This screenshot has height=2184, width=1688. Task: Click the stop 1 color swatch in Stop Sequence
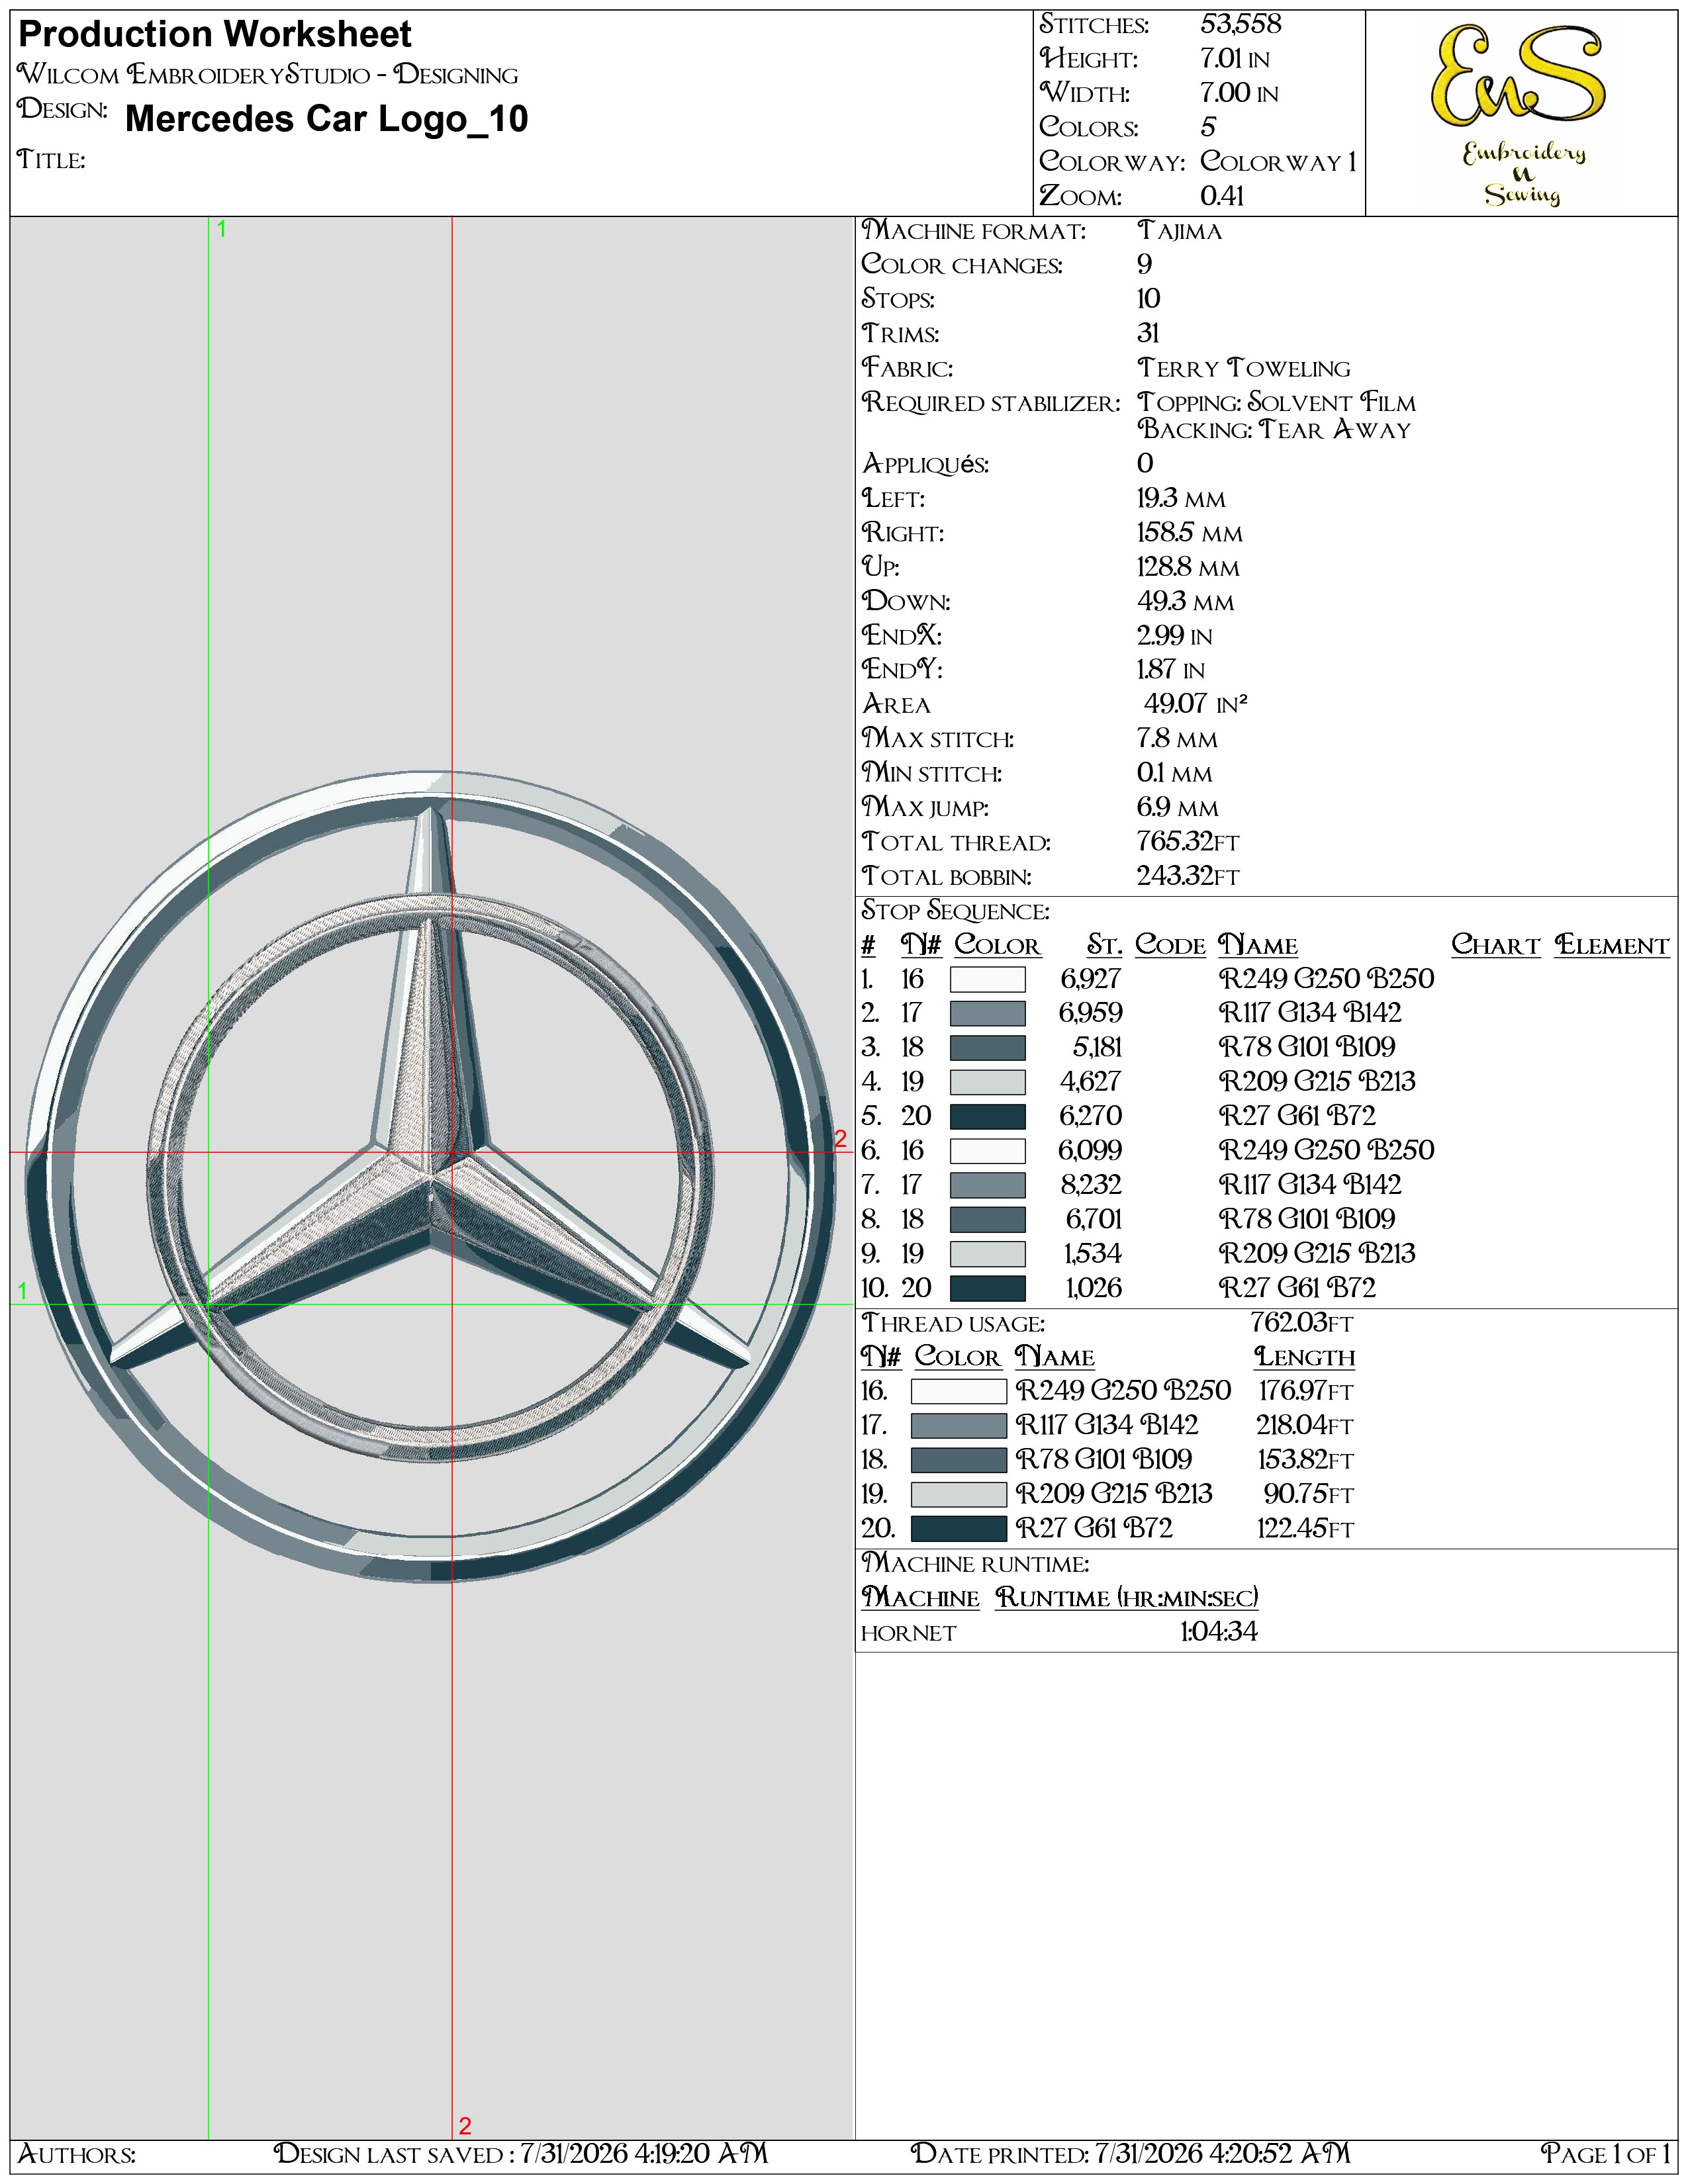point(987,979)
